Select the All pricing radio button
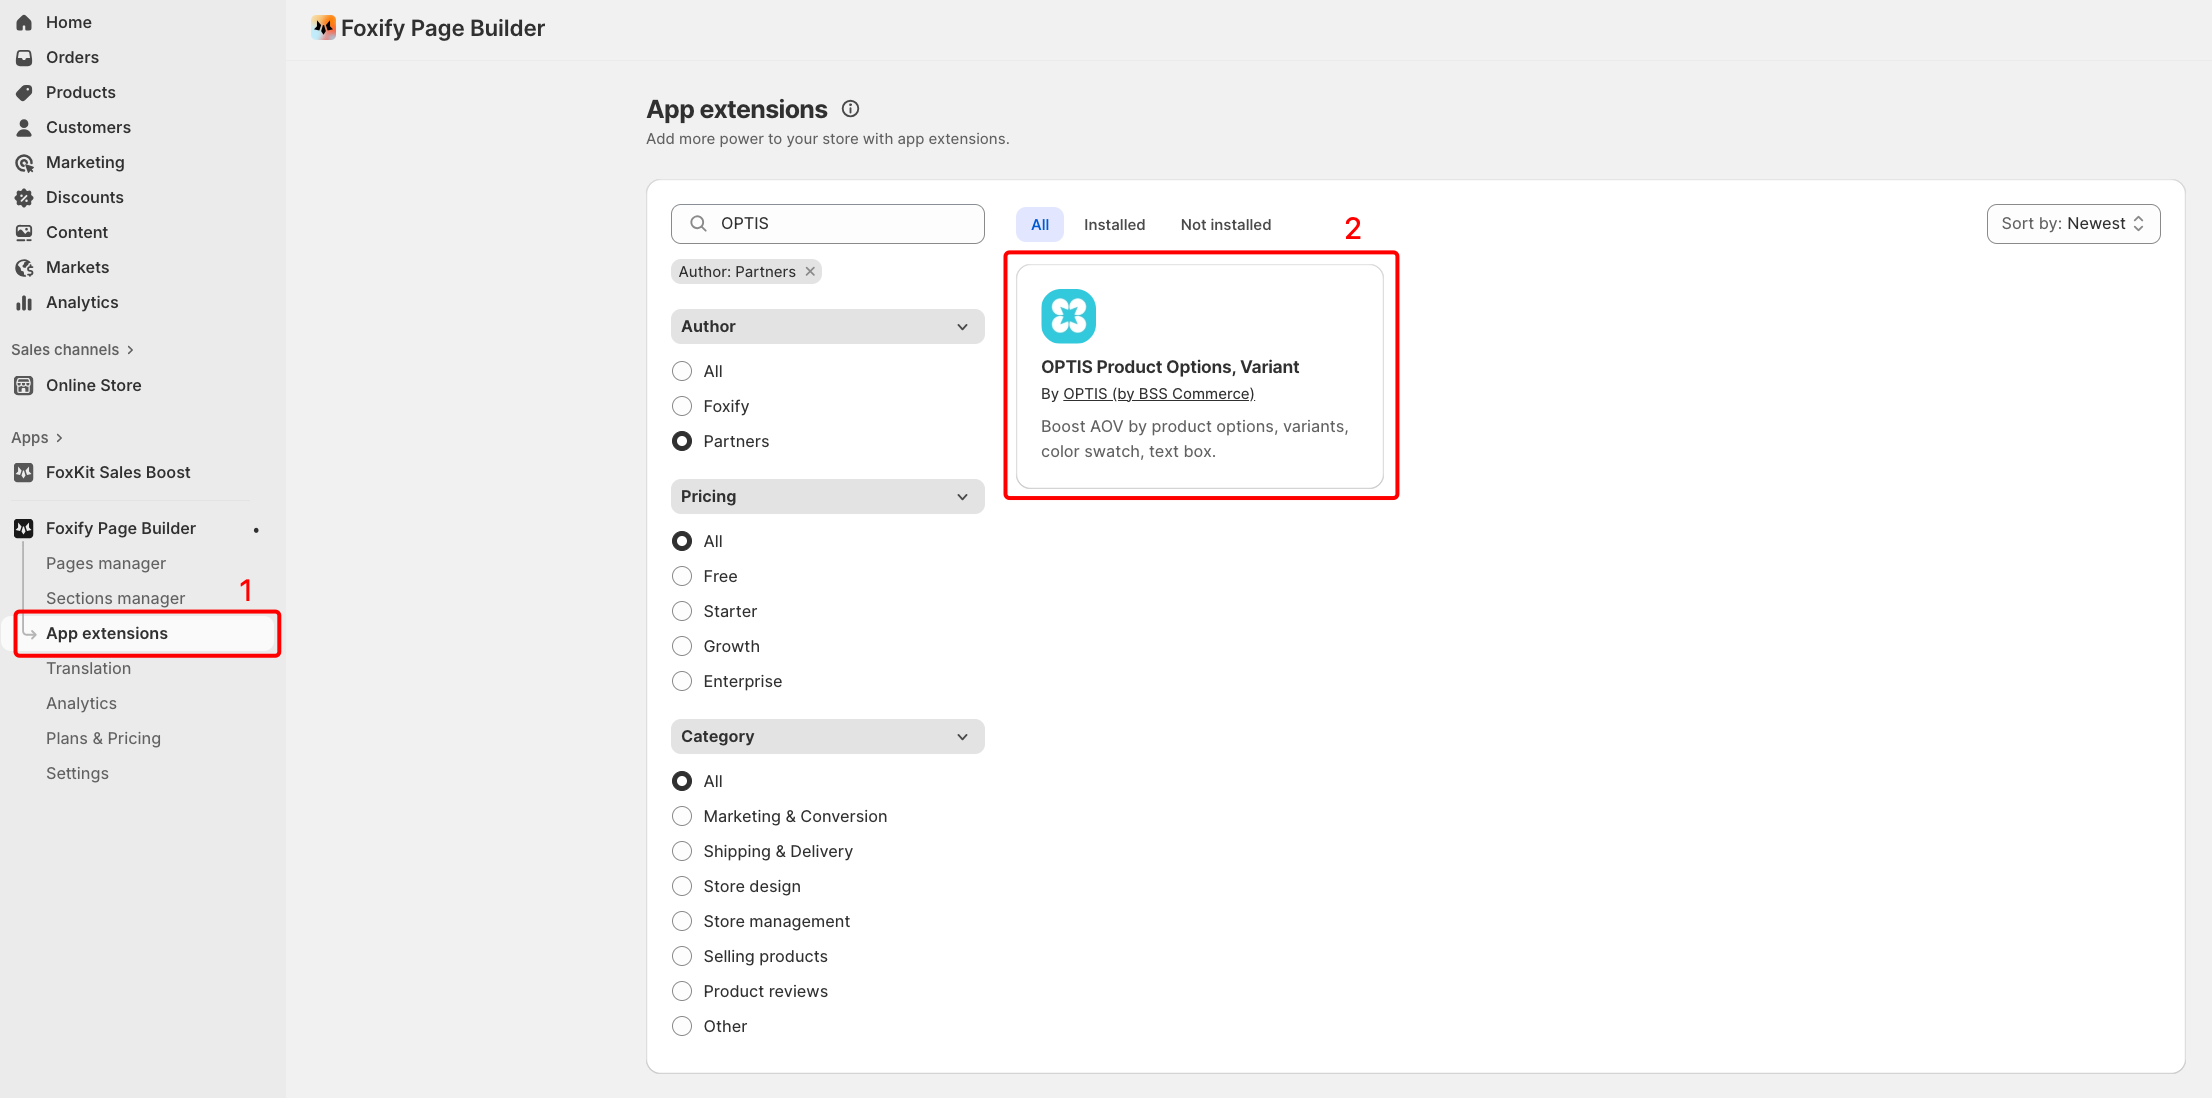Viewport: 2212px width, 1098px height. pos(682,541)
